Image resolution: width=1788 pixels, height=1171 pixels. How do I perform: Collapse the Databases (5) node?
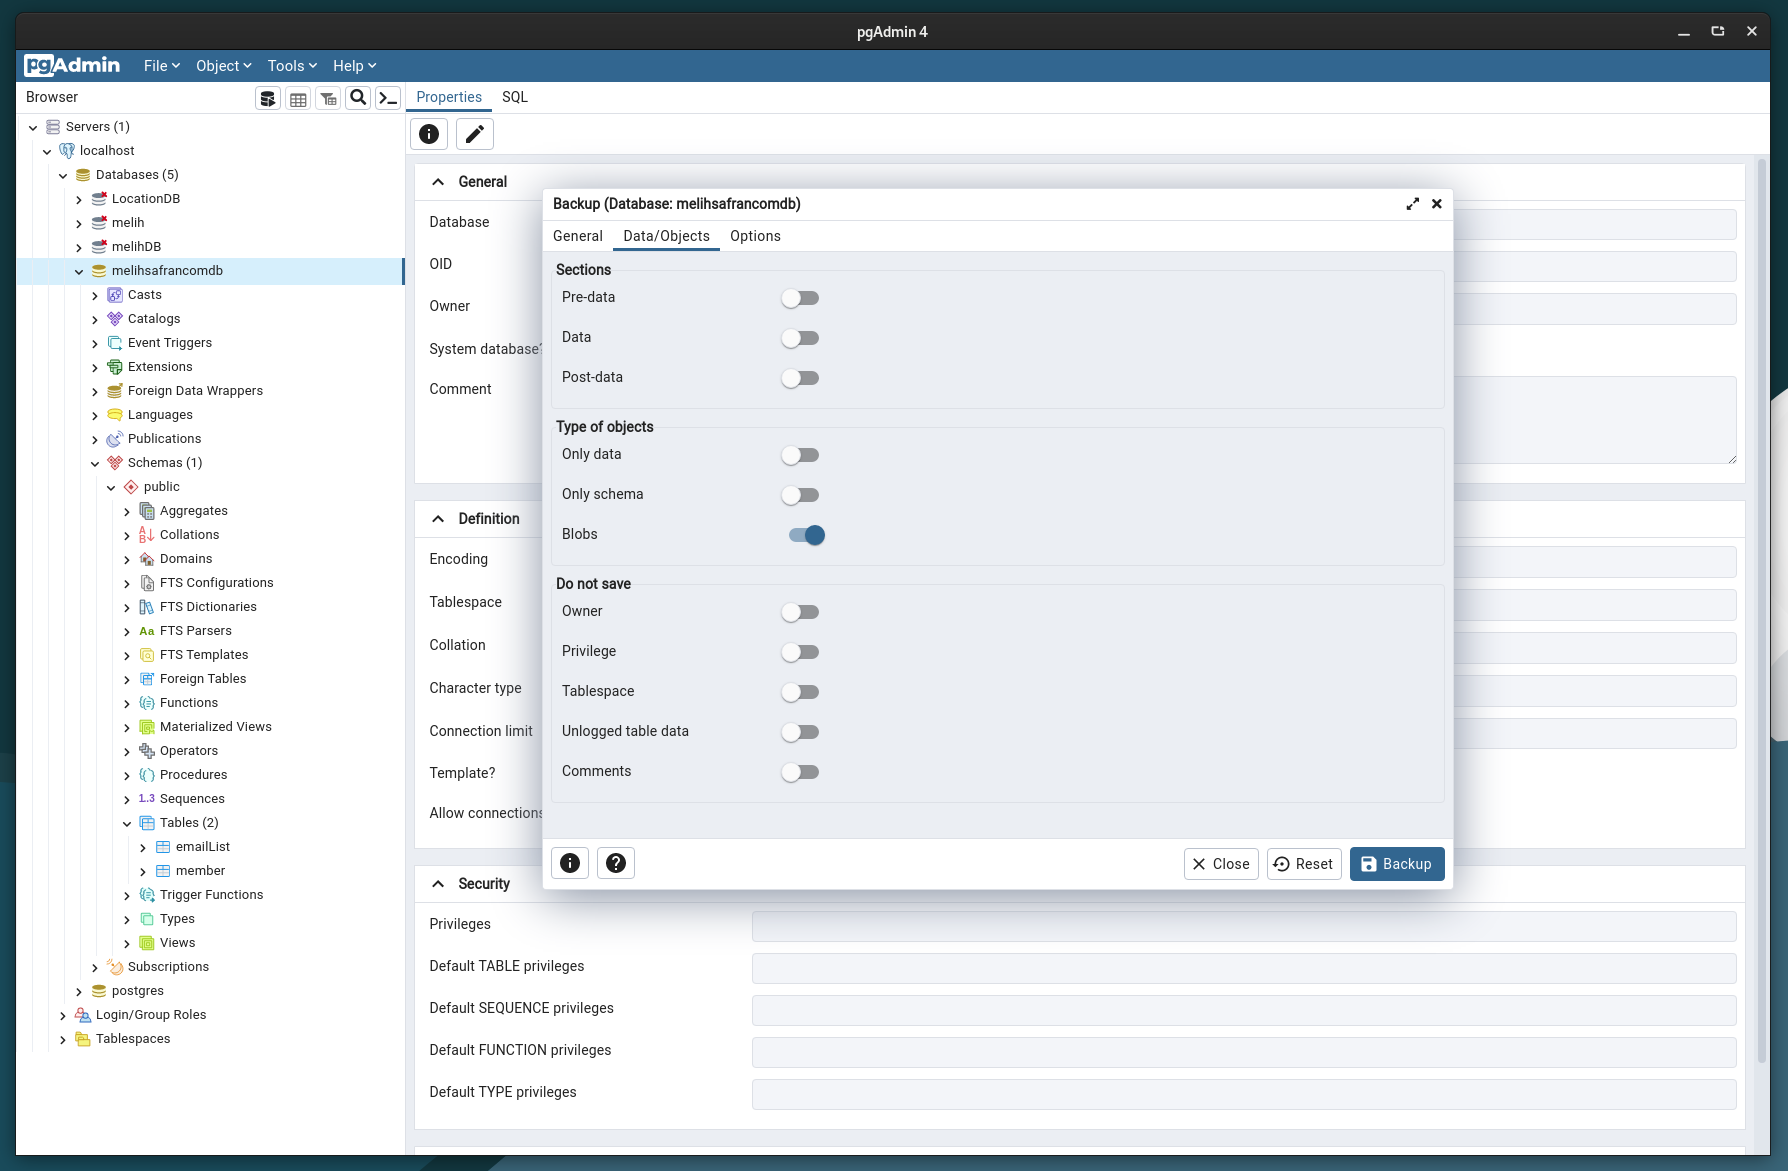click(x=63, y=175)
